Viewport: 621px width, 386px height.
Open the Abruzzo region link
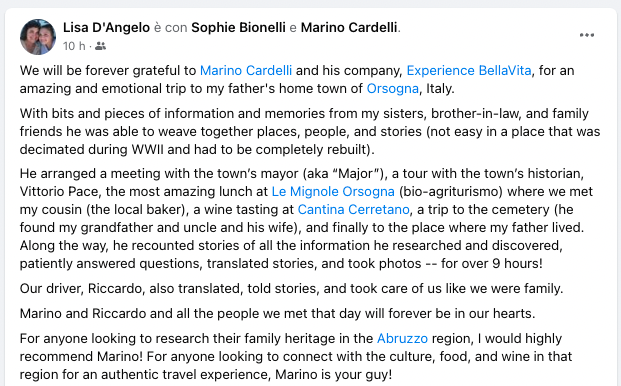click(x=402, y=338)
